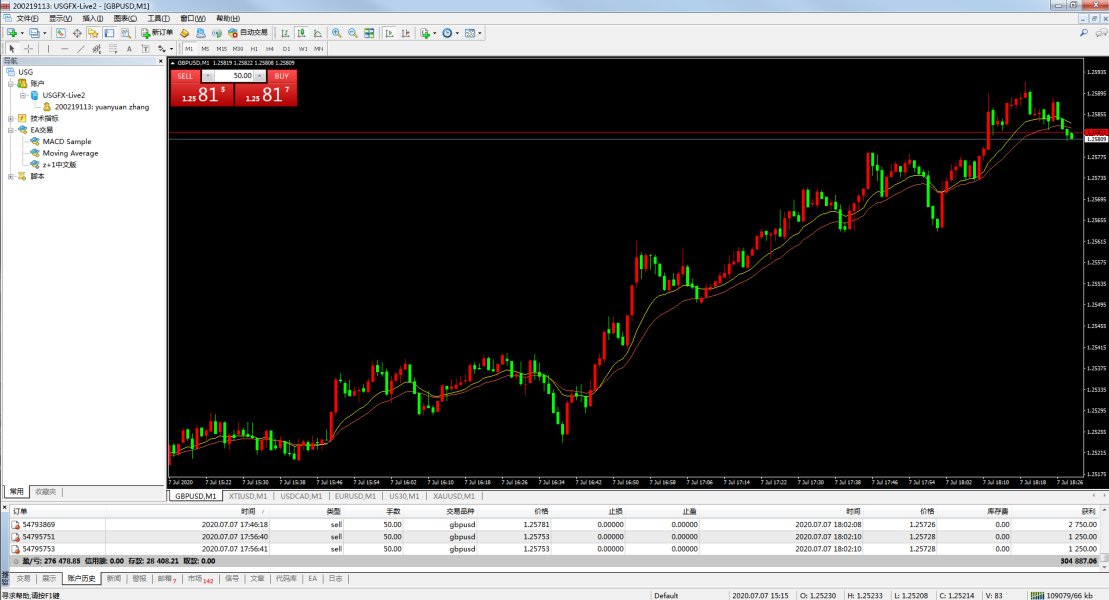
Task: Select the crosshair cursor tool
Action: point(29,48)
